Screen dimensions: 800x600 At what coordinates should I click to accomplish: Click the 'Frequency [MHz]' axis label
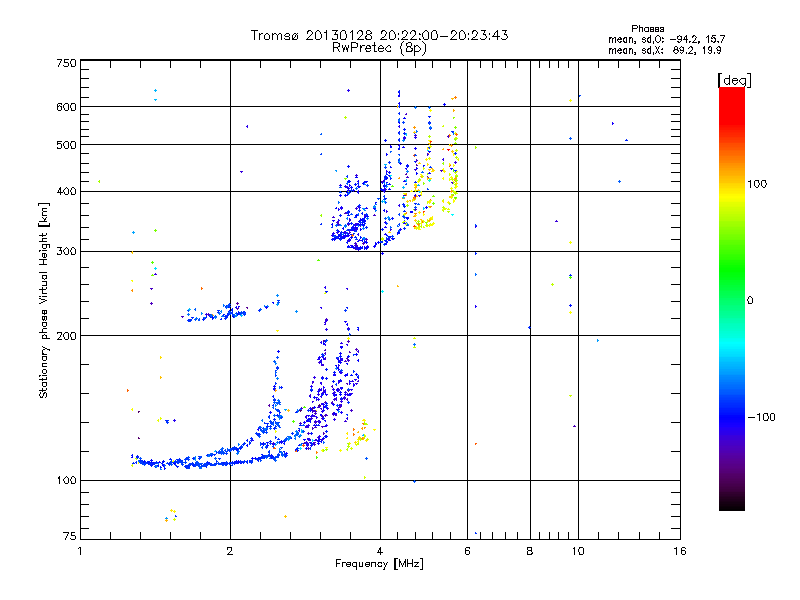[x=379, y=564]
